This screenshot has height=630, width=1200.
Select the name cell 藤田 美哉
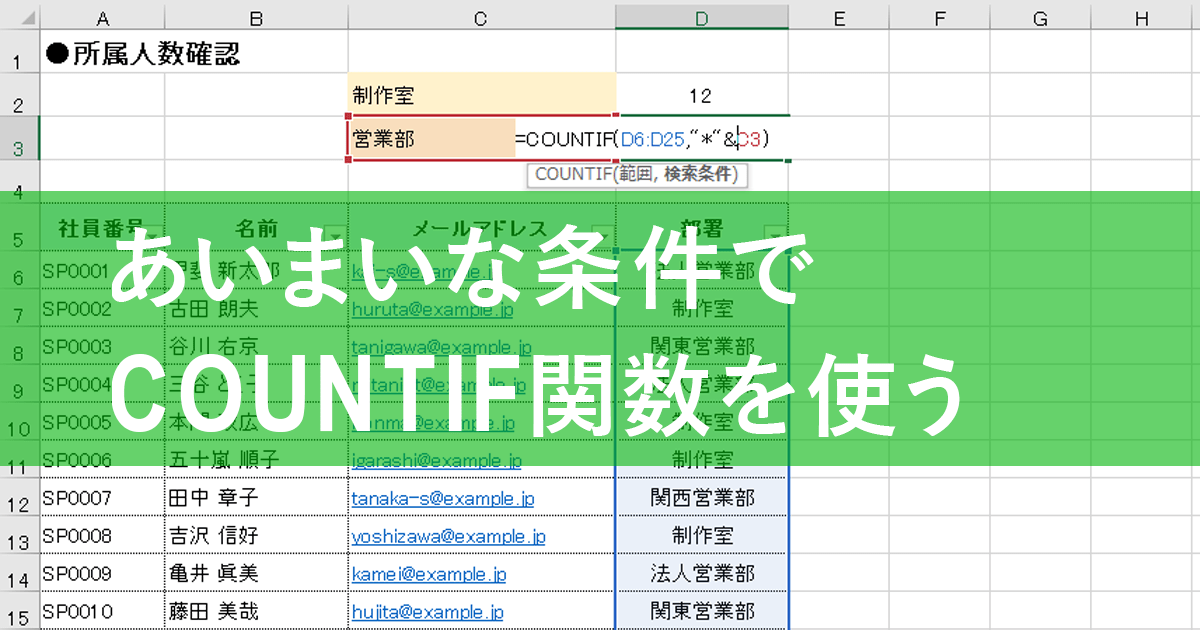click(256, 610)
